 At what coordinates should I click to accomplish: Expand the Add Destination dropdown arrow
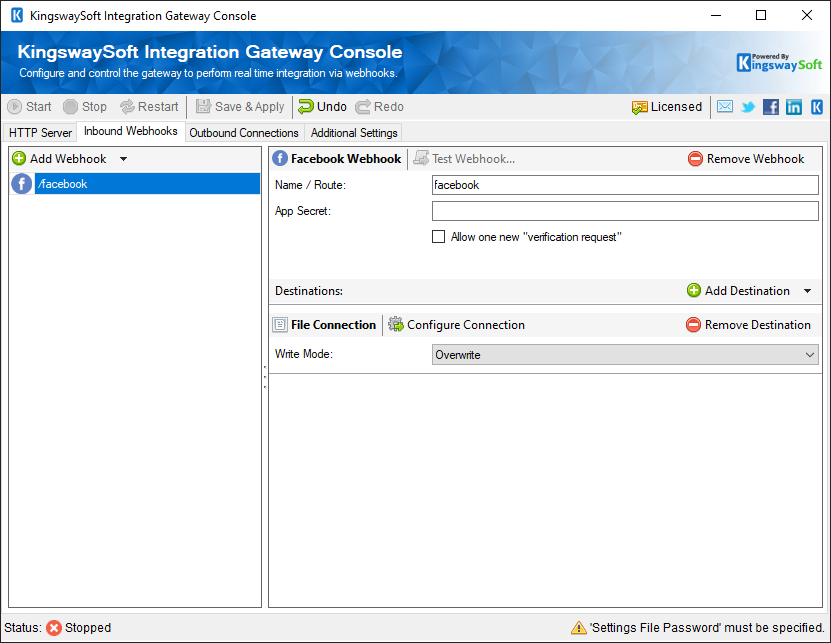(x=807, y=290)
